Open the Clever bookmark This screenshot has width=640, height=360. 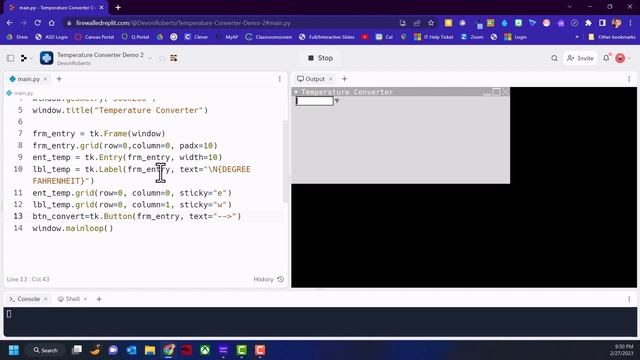[x=196, y=37]
